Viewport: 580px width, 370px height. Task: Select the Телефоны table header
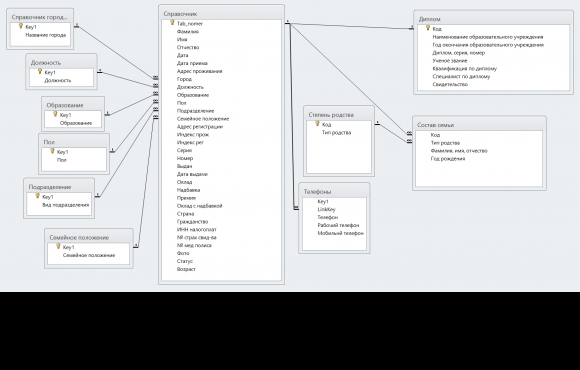point(334,192)
